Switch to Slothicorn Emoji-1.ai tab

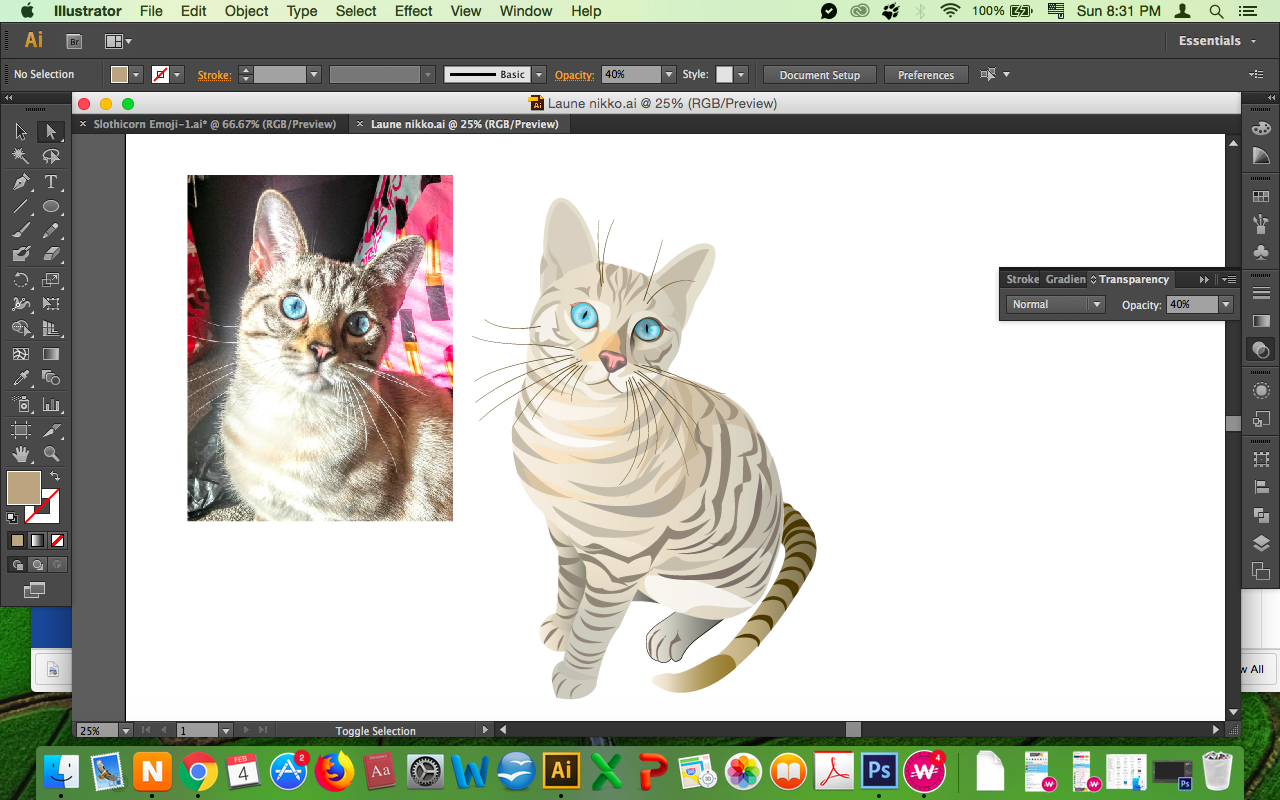(214, 124)
